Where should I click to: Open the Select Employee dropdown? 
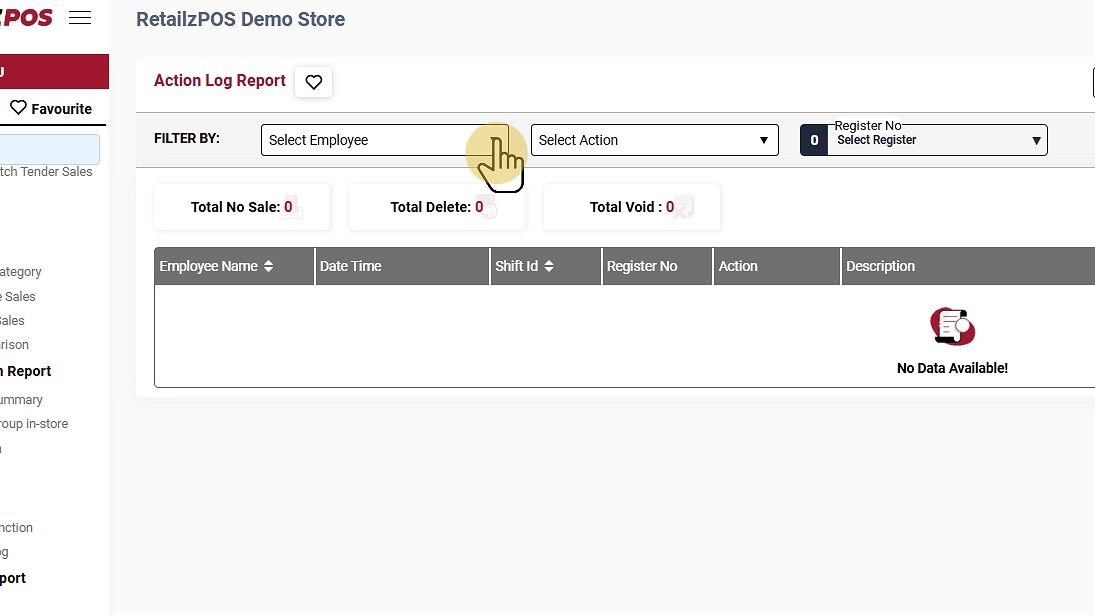[x=384, y=140]
